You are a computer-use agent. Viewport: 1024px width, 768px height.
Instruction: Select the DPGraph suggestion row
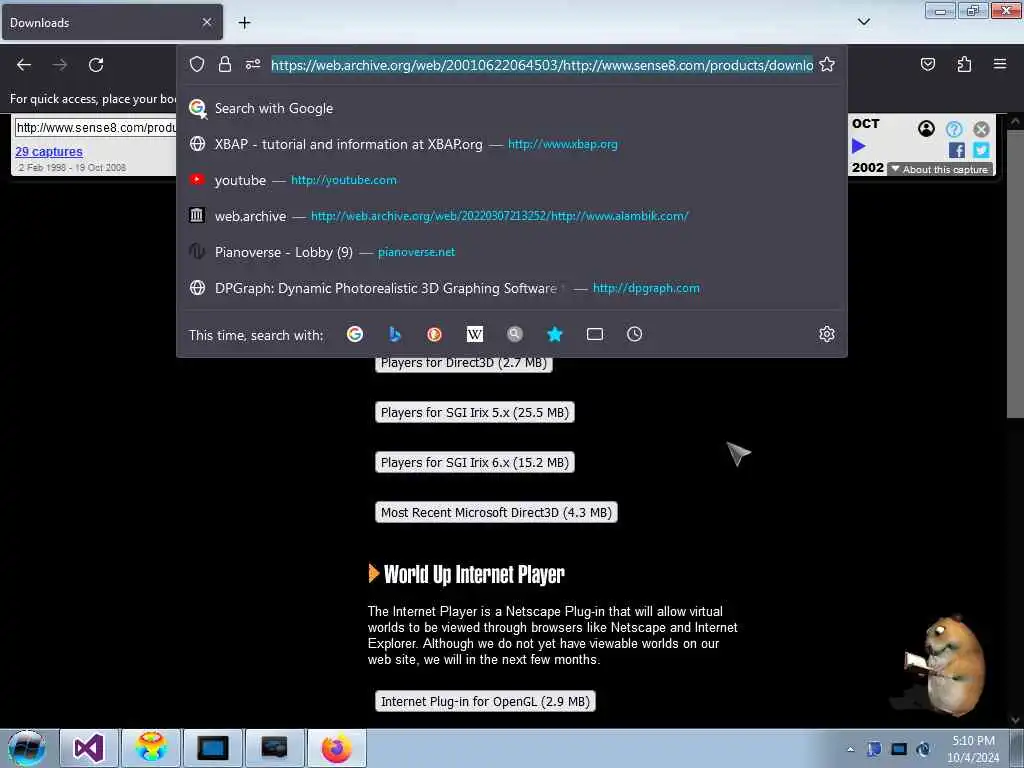pyautogui.click(x=512, y=288)
